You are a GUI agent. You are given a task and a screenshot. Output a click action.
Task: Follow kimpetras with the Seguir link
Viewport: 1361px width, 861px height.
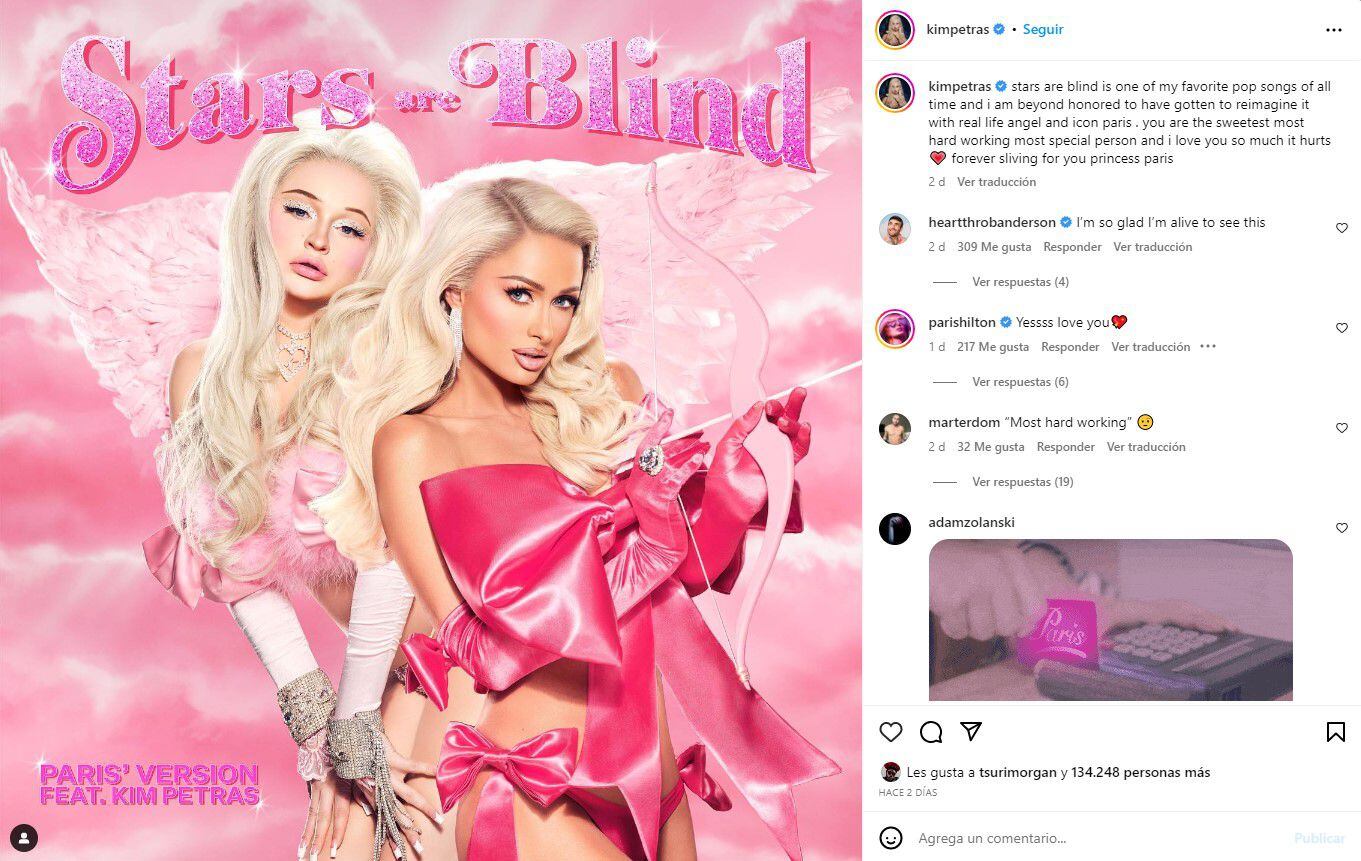coord(1043,30)
